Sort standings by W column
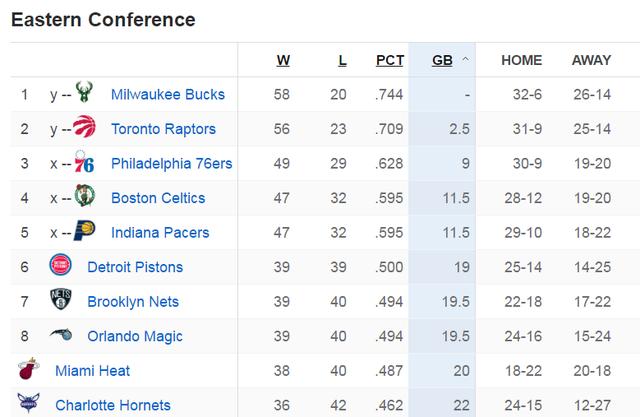 (283, 60)
